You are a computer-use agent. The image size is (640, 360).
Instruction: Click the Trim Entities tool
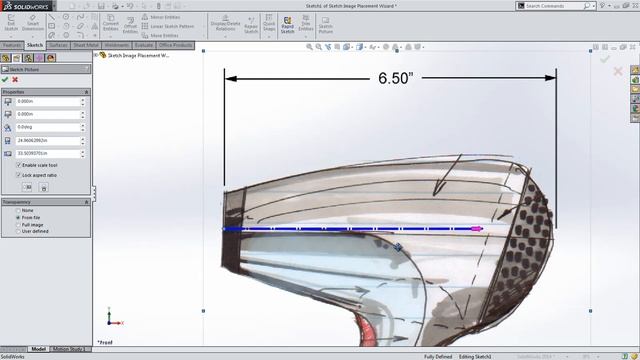click(x=306, y=23)
